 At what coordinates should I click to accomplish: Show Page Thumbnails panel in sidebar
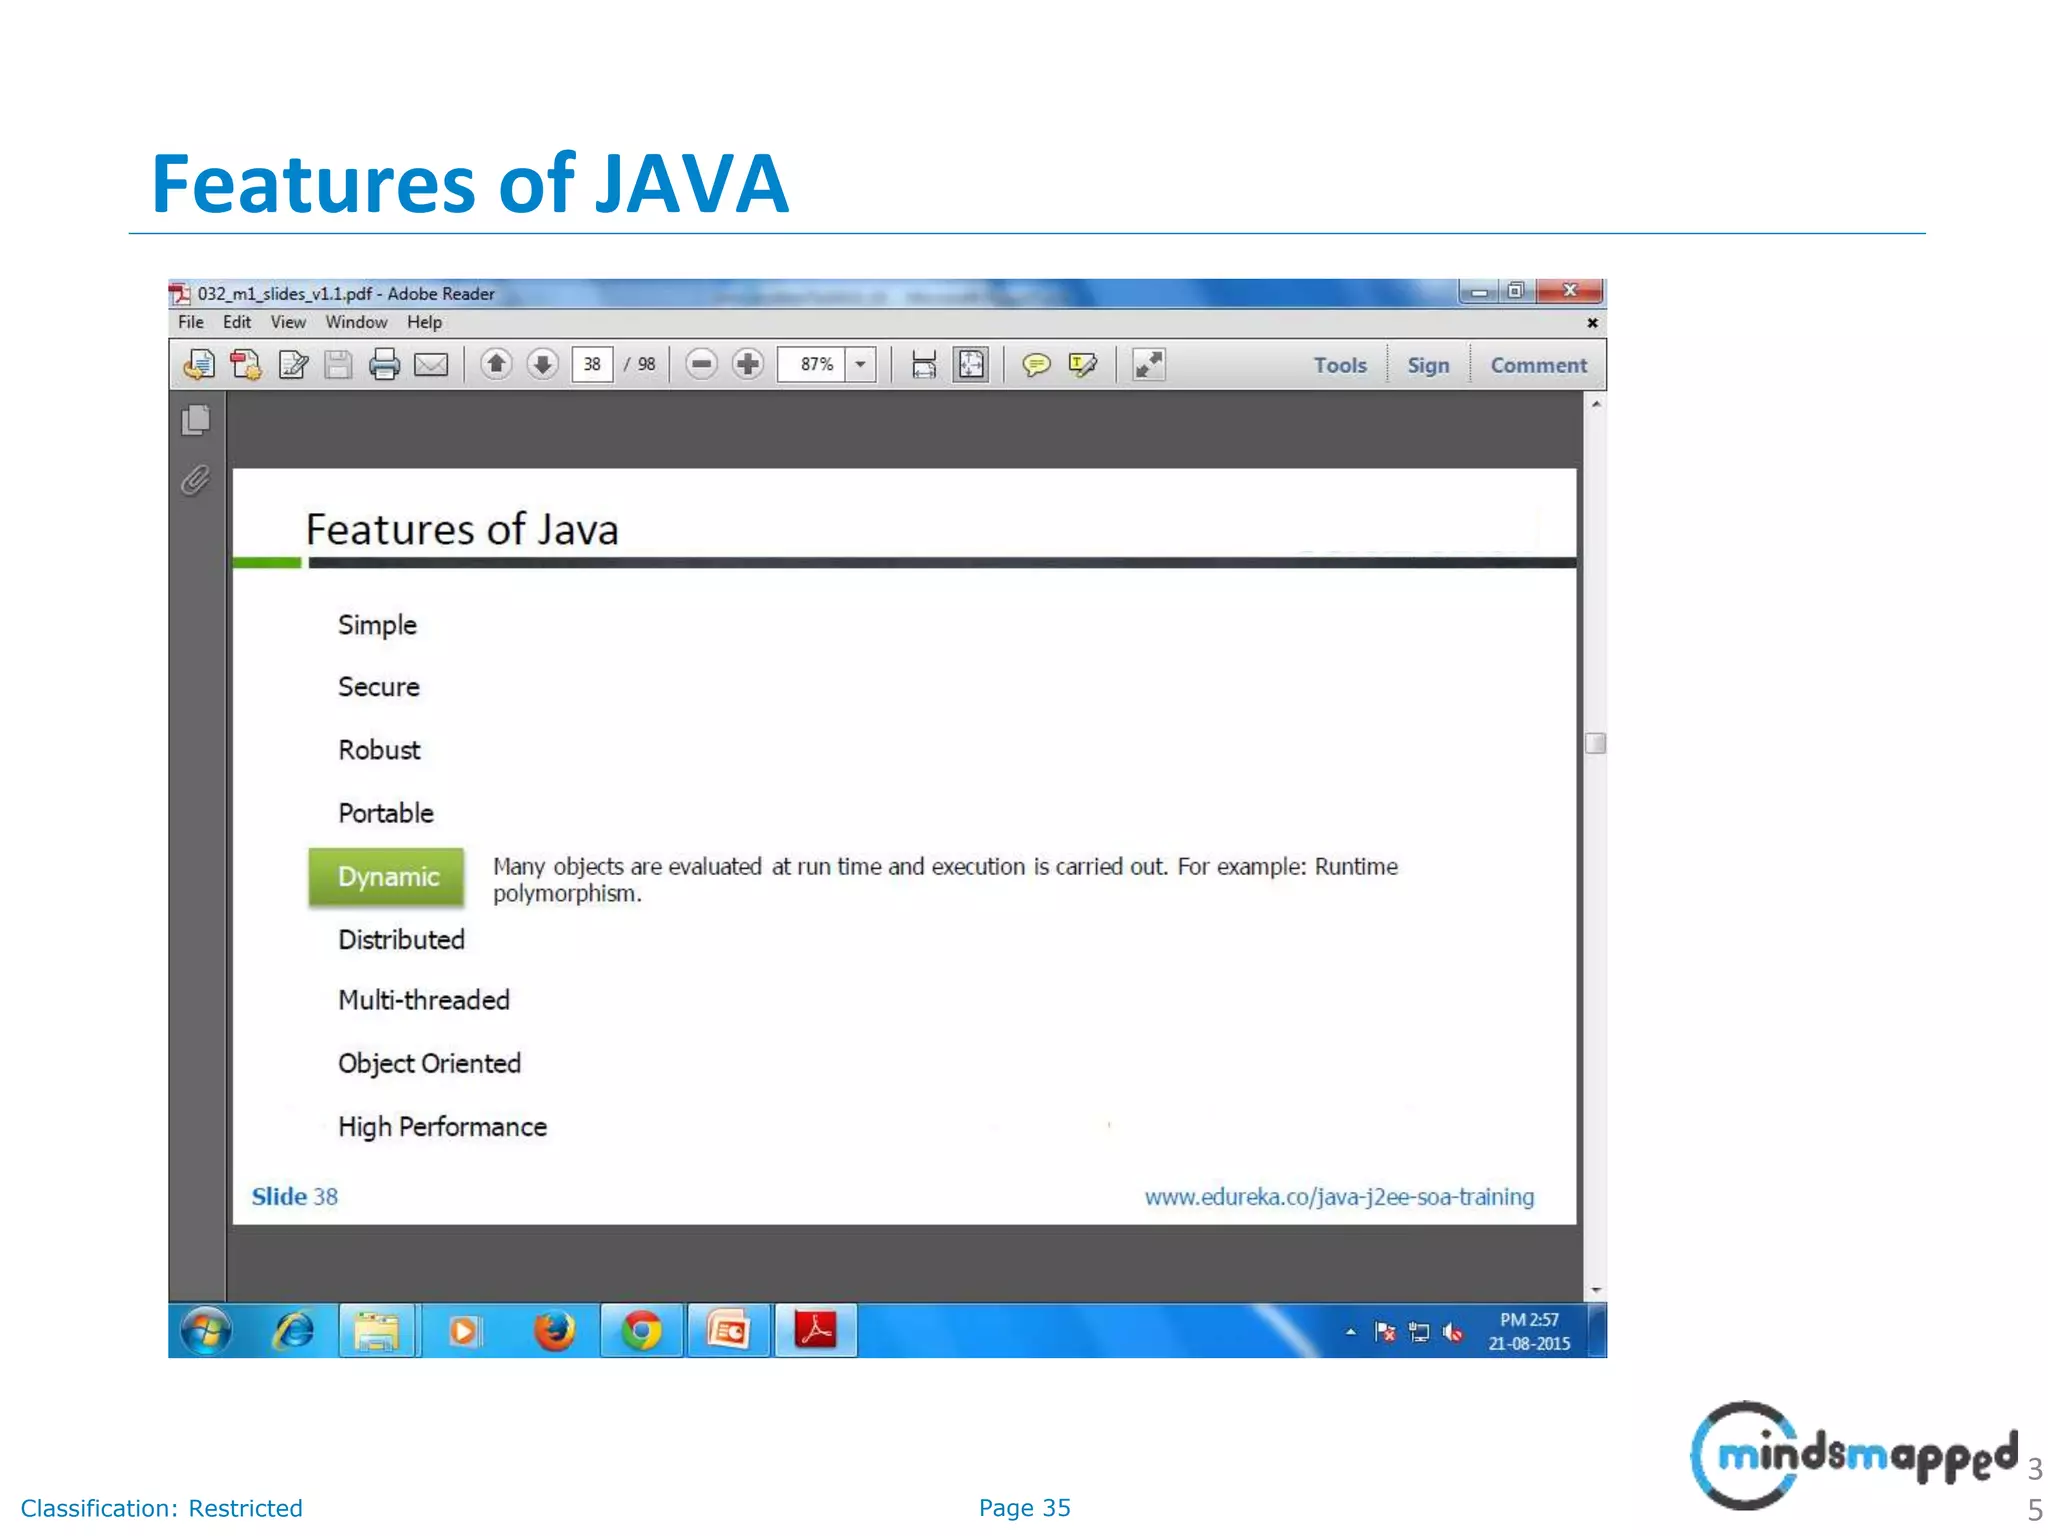point(196,420)
